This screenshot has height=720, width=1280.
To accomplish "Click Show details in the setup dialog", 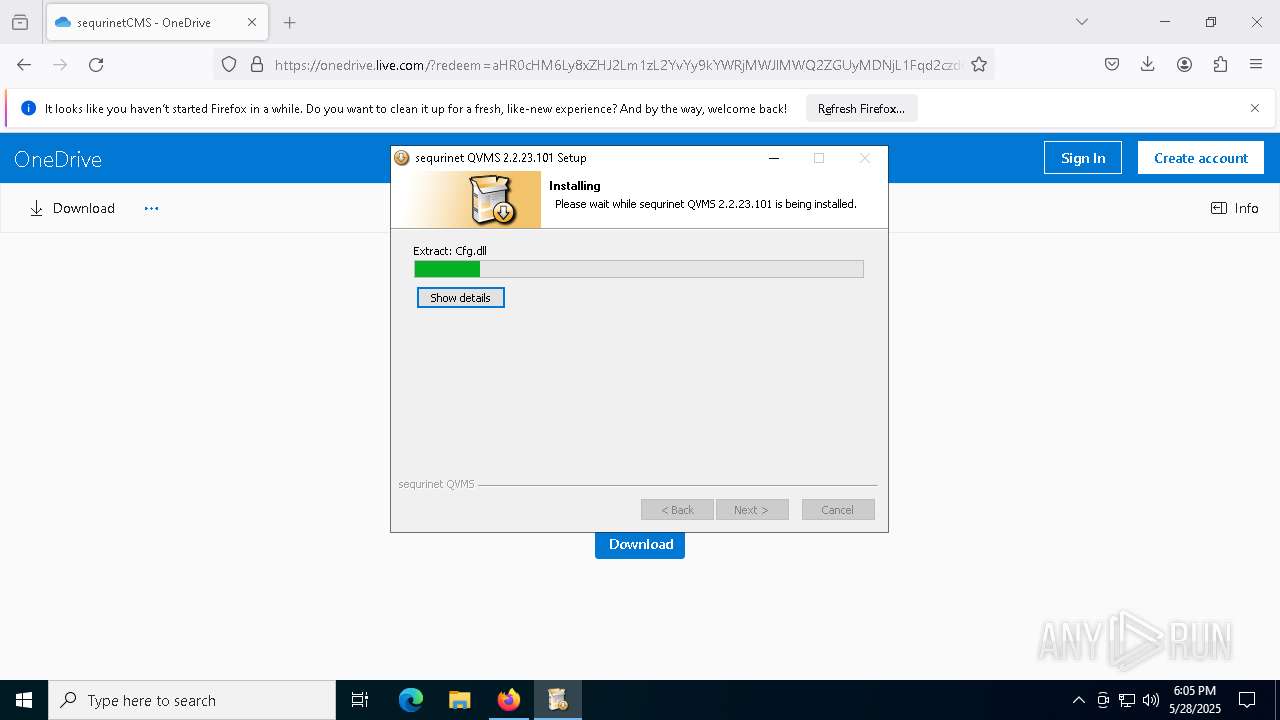I will click(x=461, y=298).
